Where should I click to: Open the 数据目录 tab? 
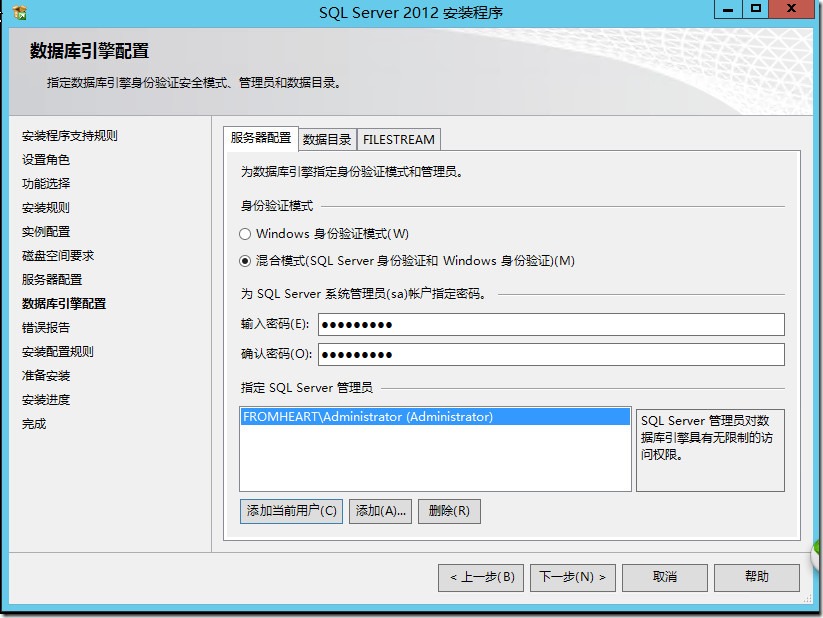327,140
